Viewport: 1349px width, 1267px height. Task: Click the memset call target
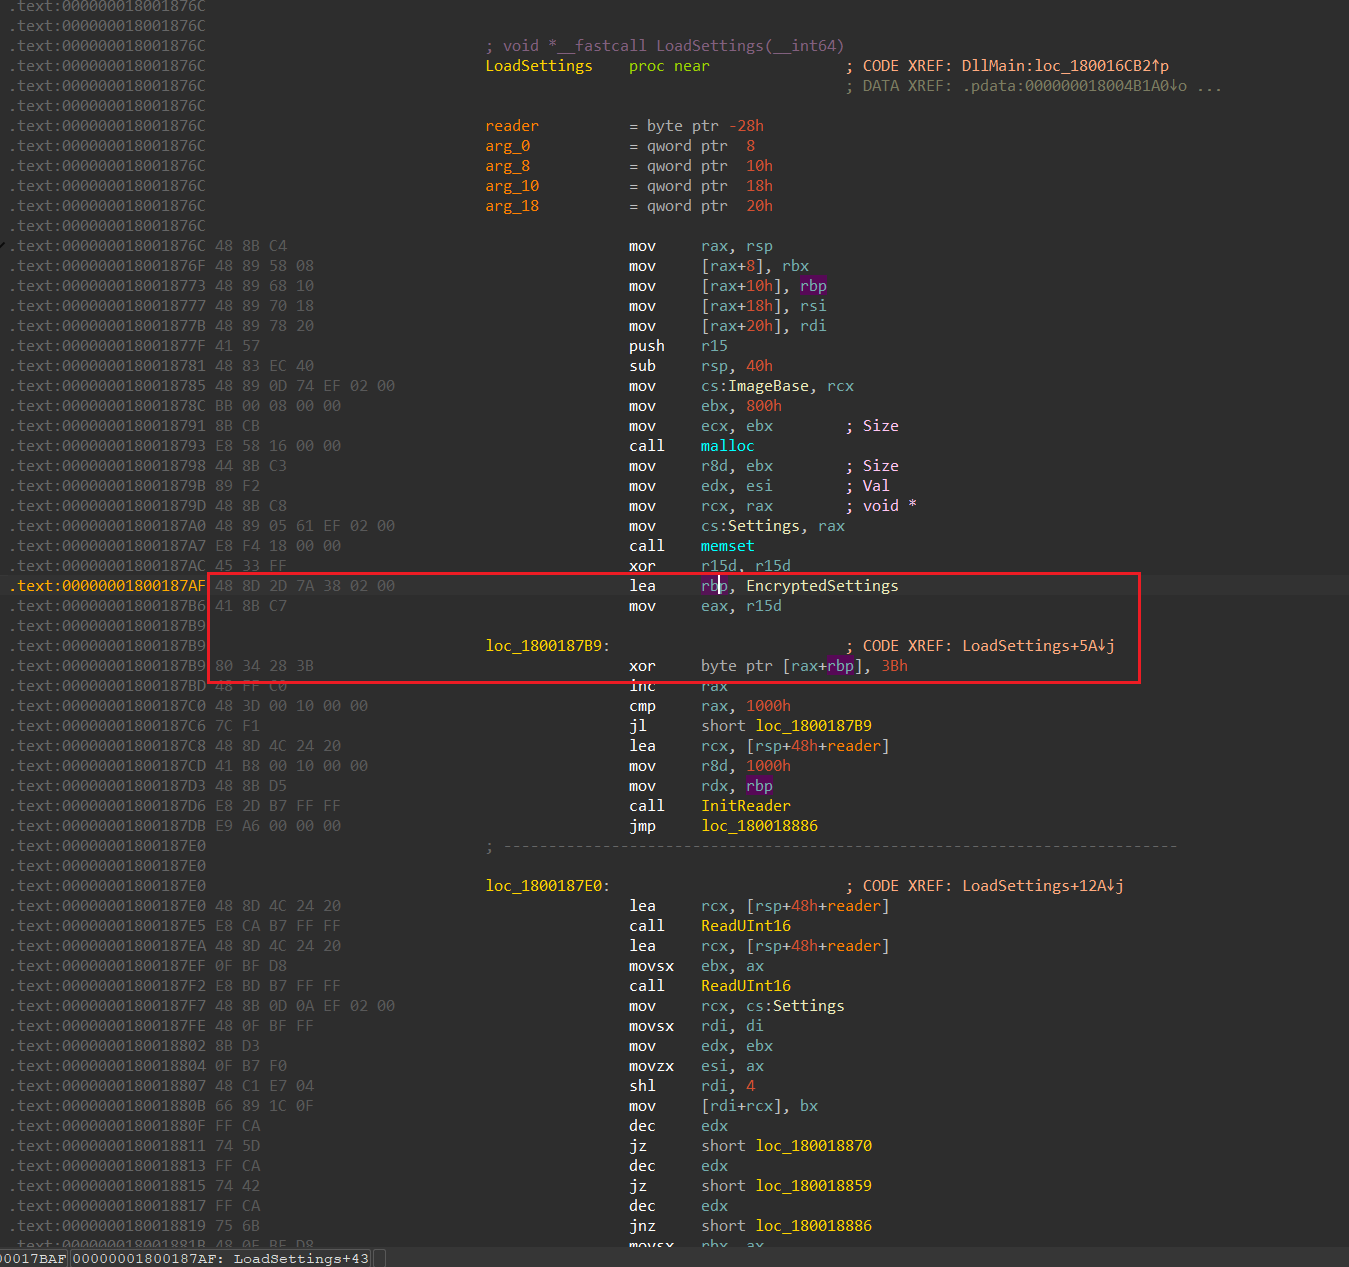tap(727, 546)
